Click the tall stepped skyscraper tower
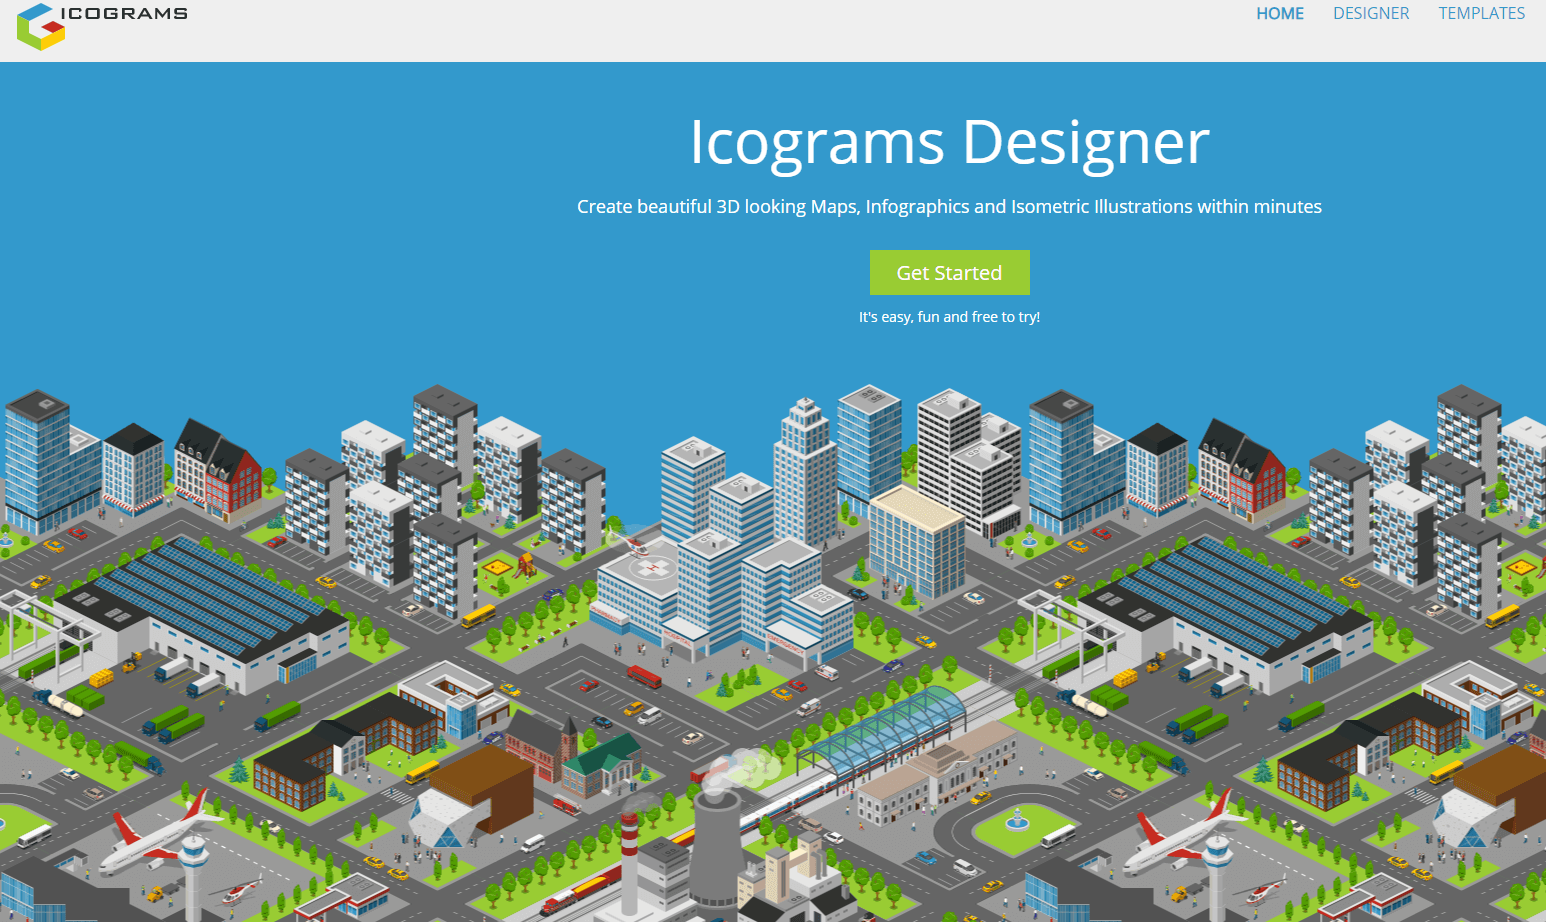Screen dimensions: 1546x922 tap(804, 470)
